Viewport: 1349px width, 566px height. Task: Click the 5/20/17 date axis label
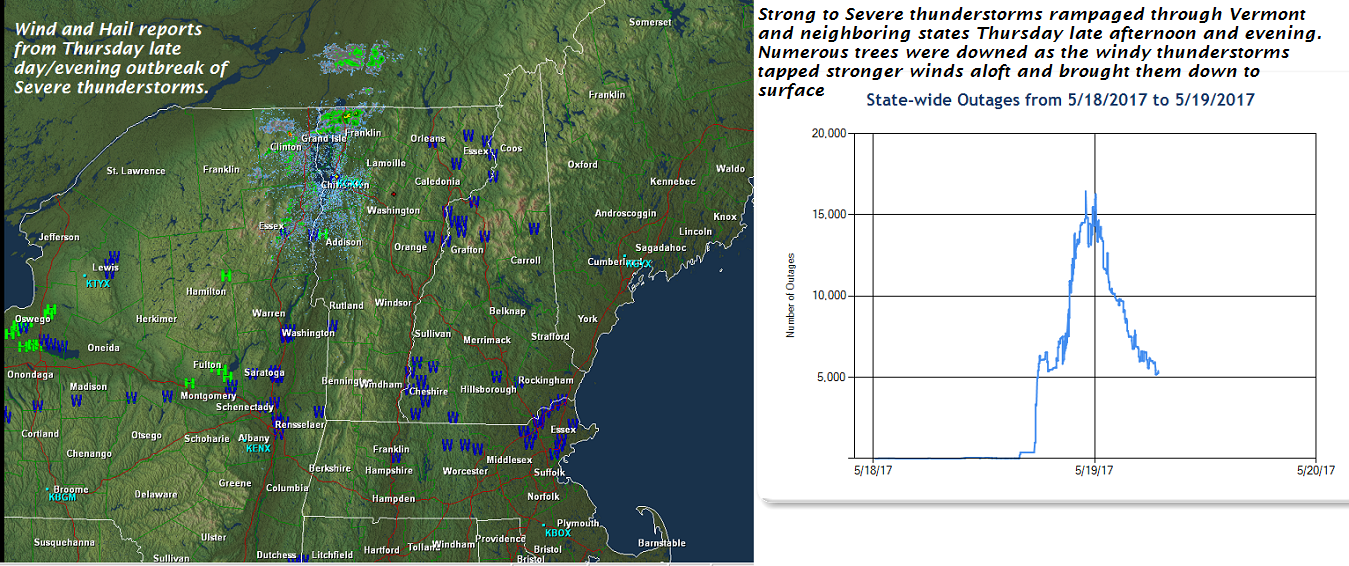coord(1316,470)
